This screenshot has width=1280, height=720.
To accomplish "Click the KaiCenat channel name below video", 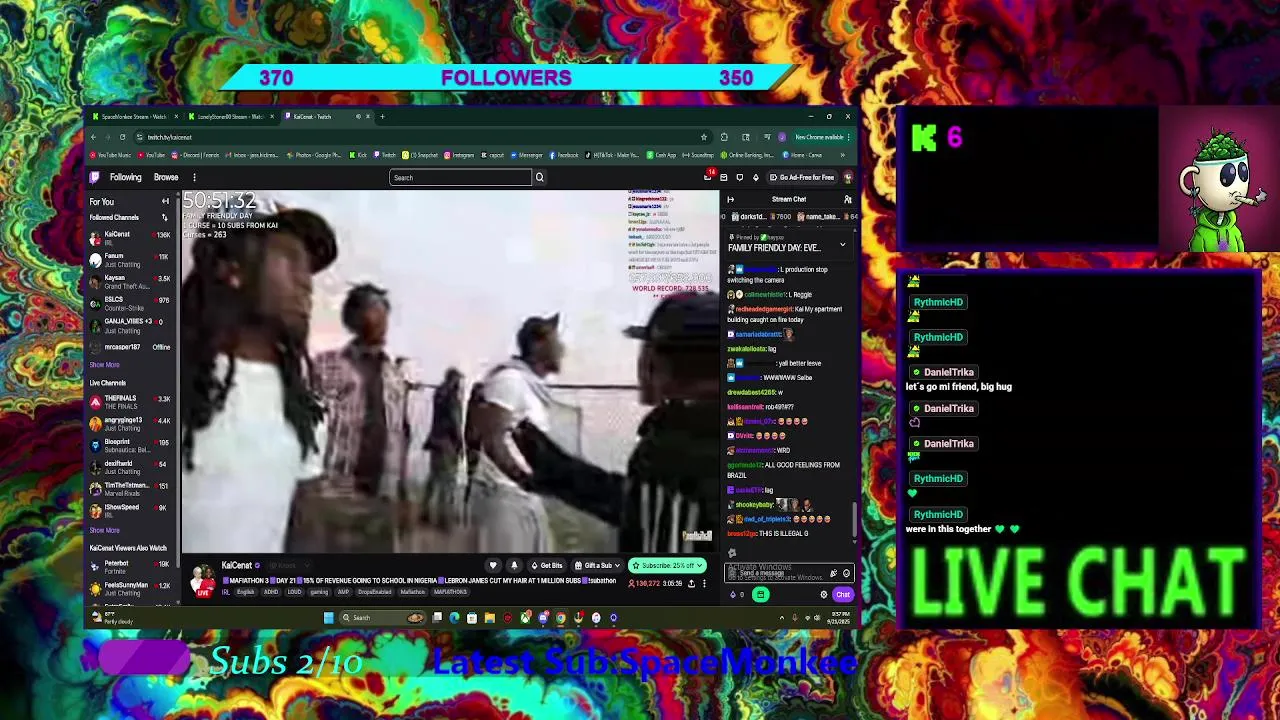I will pyautogui.click(x=237, y=566).
